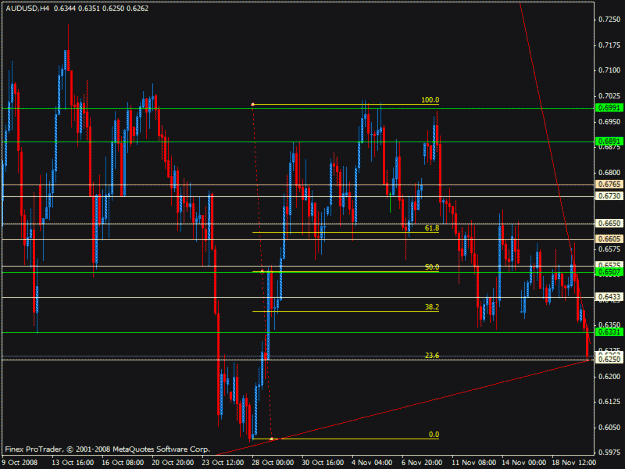Click the 0.6125 price axis label

(x=609, y=402)
